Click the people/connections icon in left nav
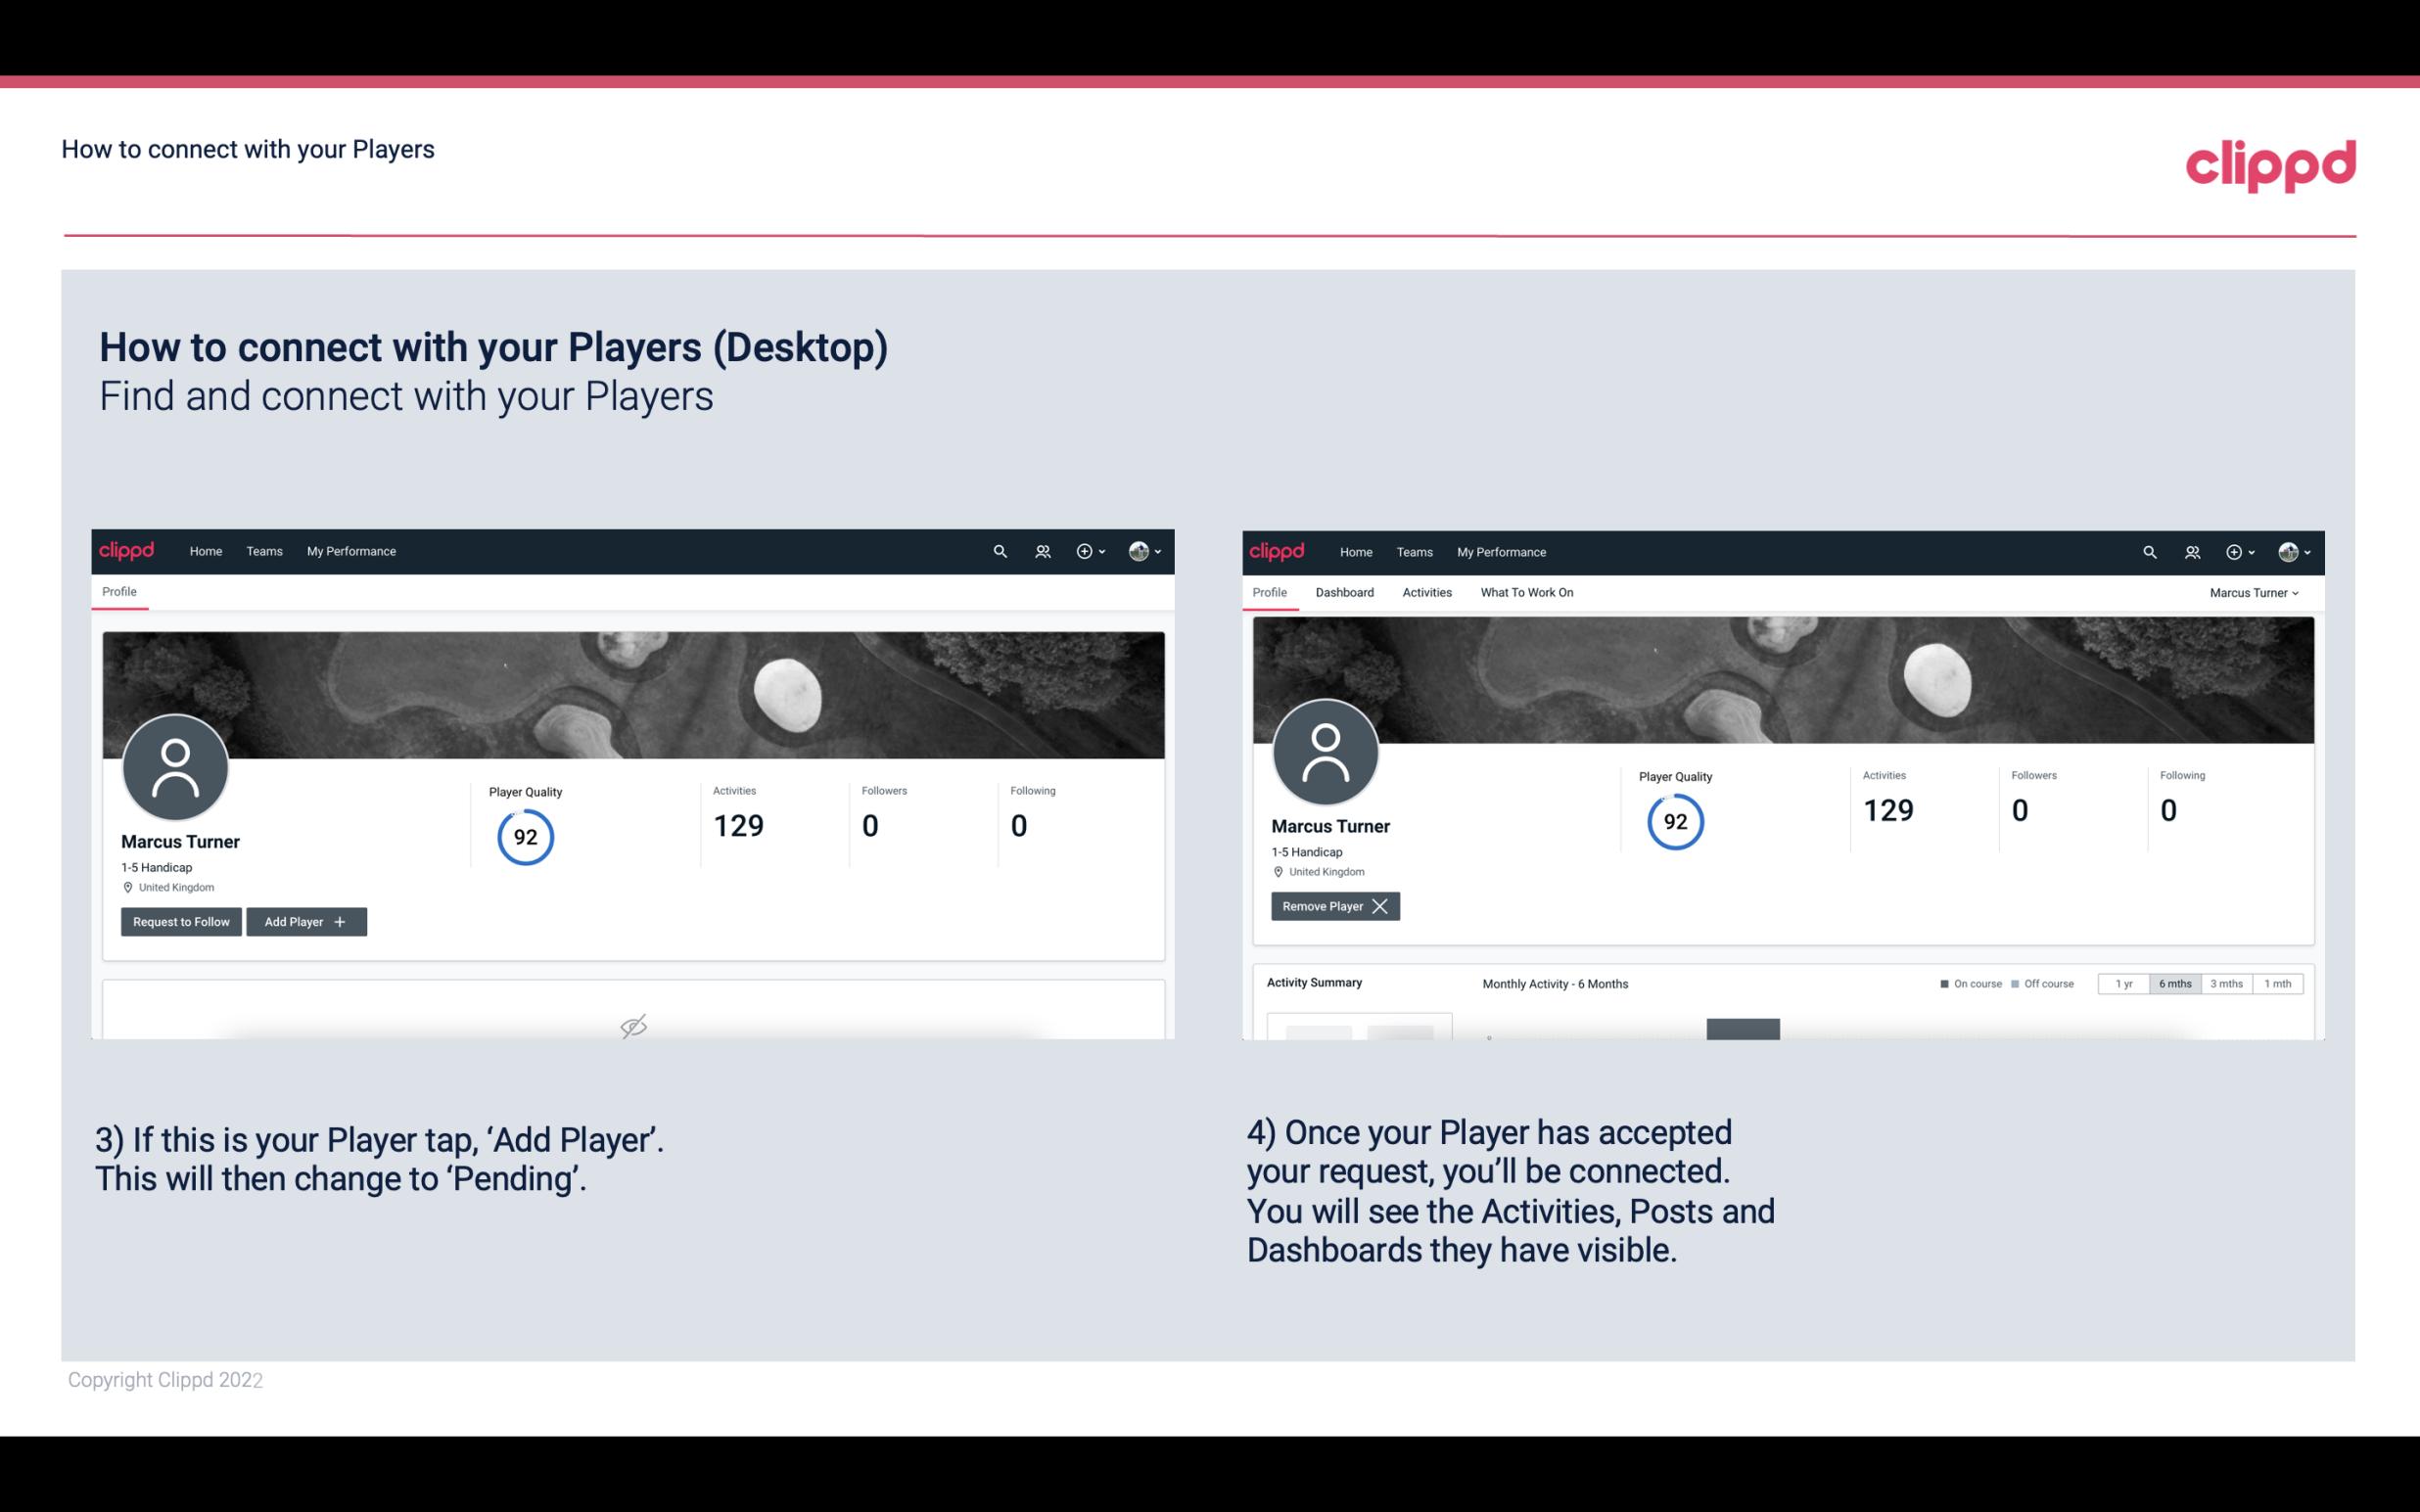This screenshot has width=2420, height=1512. [1040, 550]
